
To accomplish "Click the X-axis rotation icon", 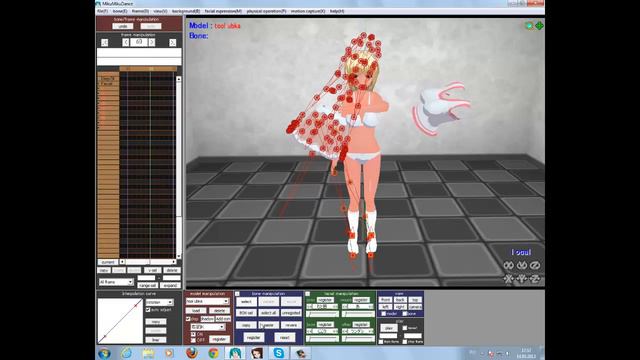I will (x=509, y=265).
